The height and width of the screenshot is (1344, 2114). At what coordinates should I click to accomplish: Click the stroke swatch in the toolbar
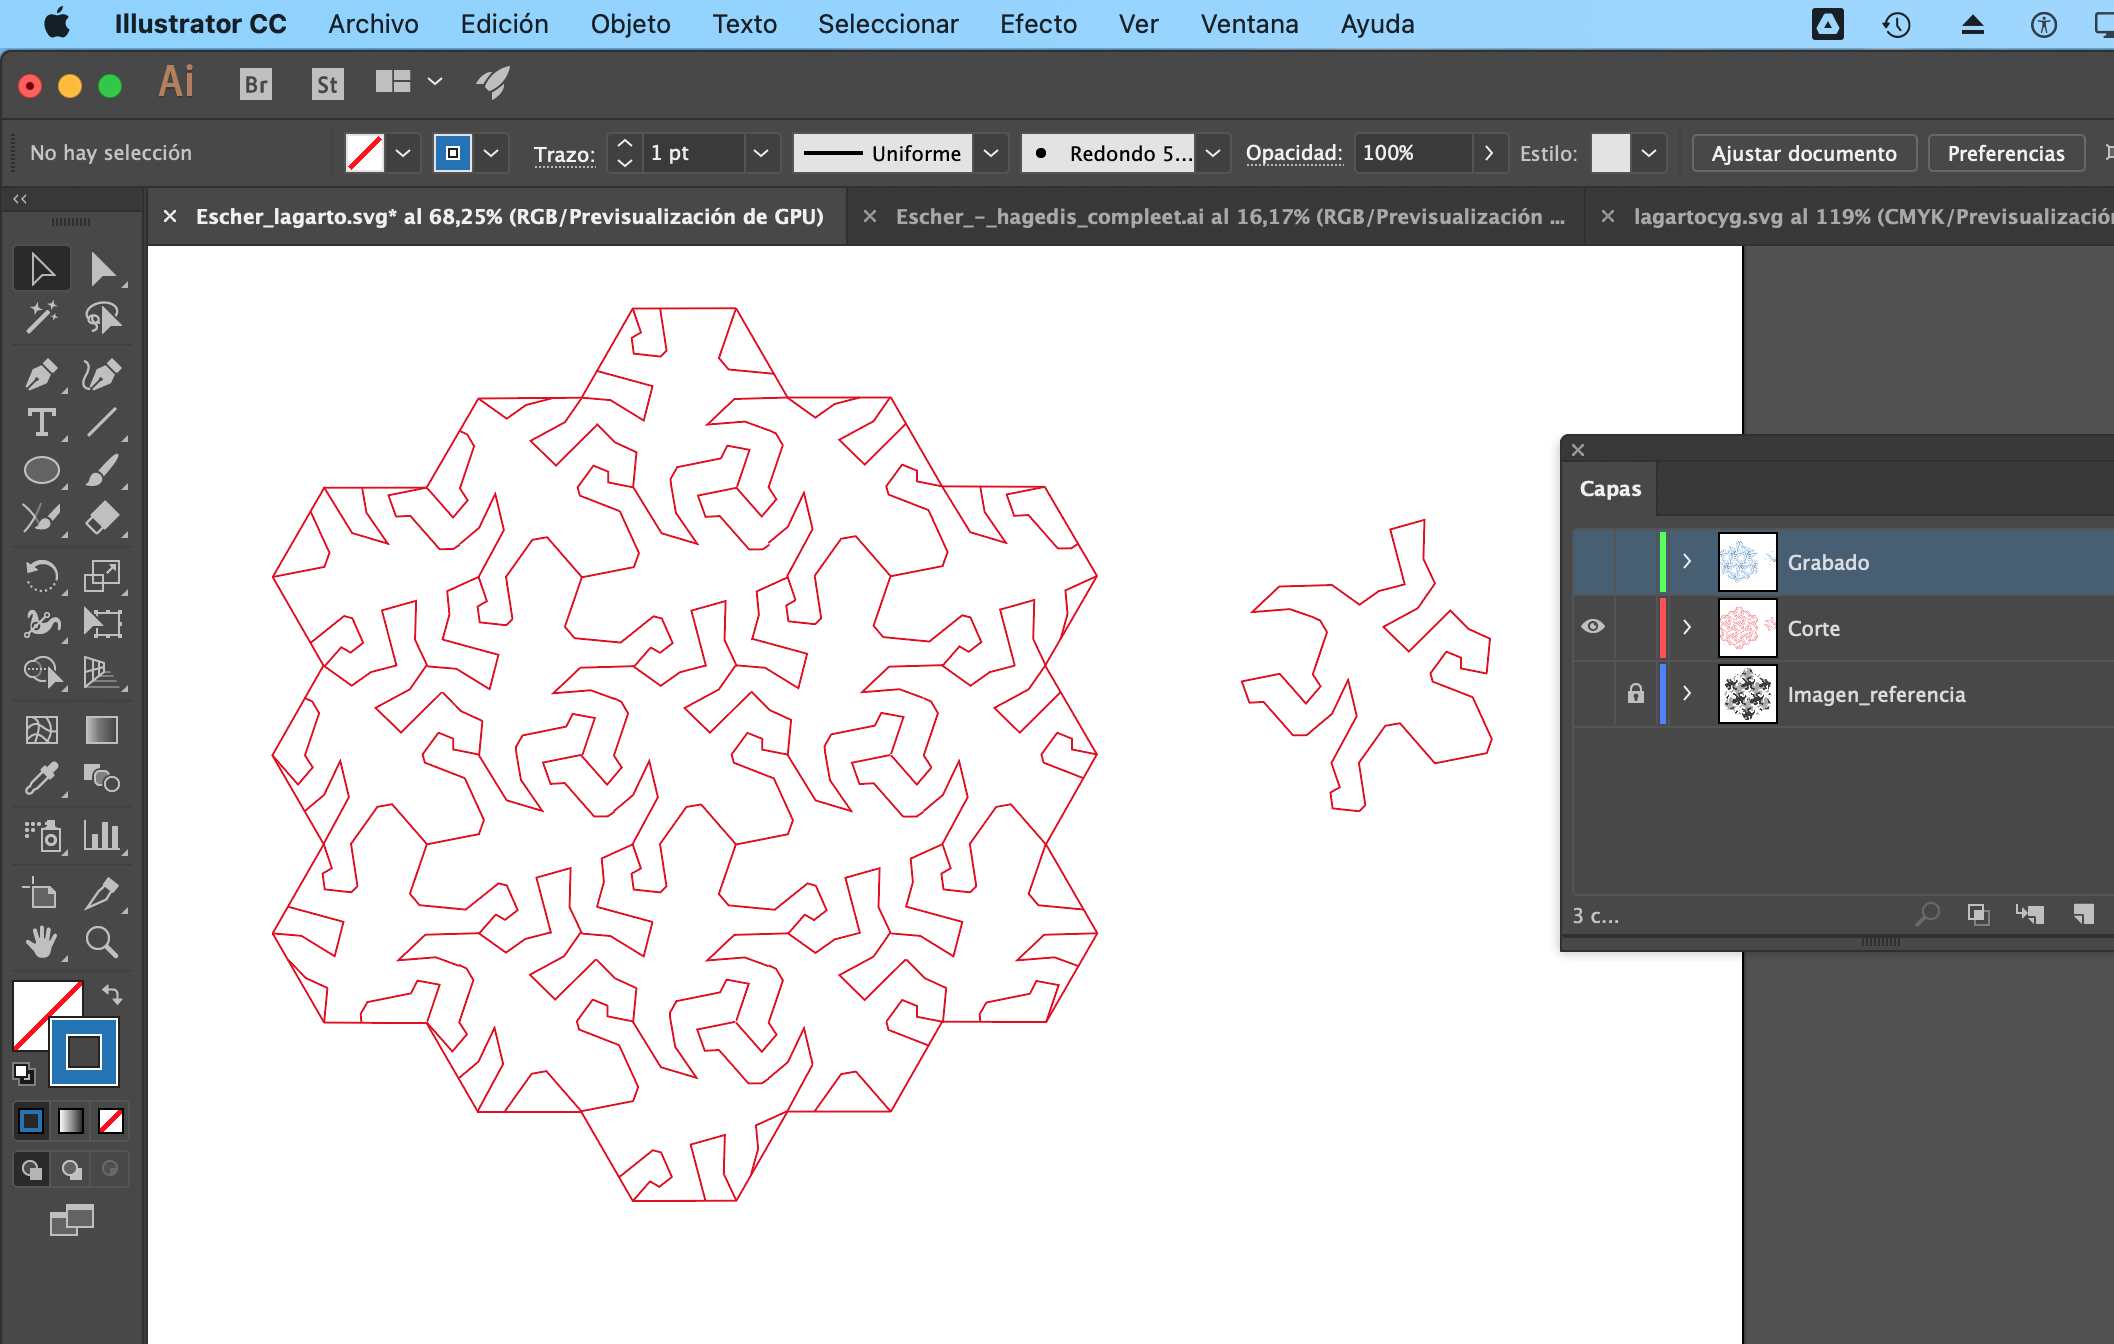tap(84, 1052)
